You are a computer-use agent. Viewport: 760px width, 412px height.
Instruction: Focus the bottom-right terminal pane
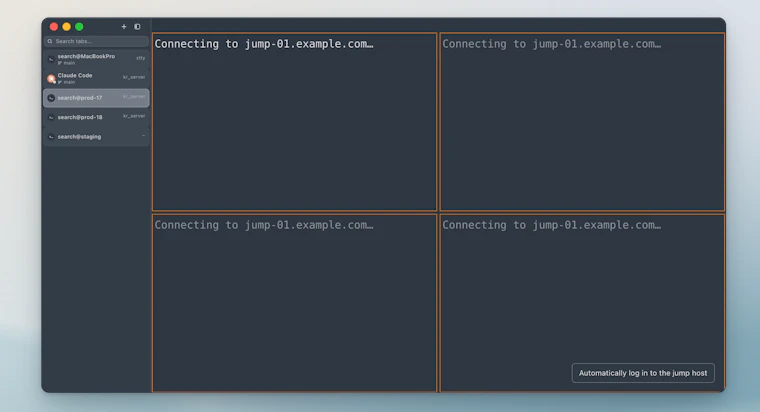(x=582, y=303)
